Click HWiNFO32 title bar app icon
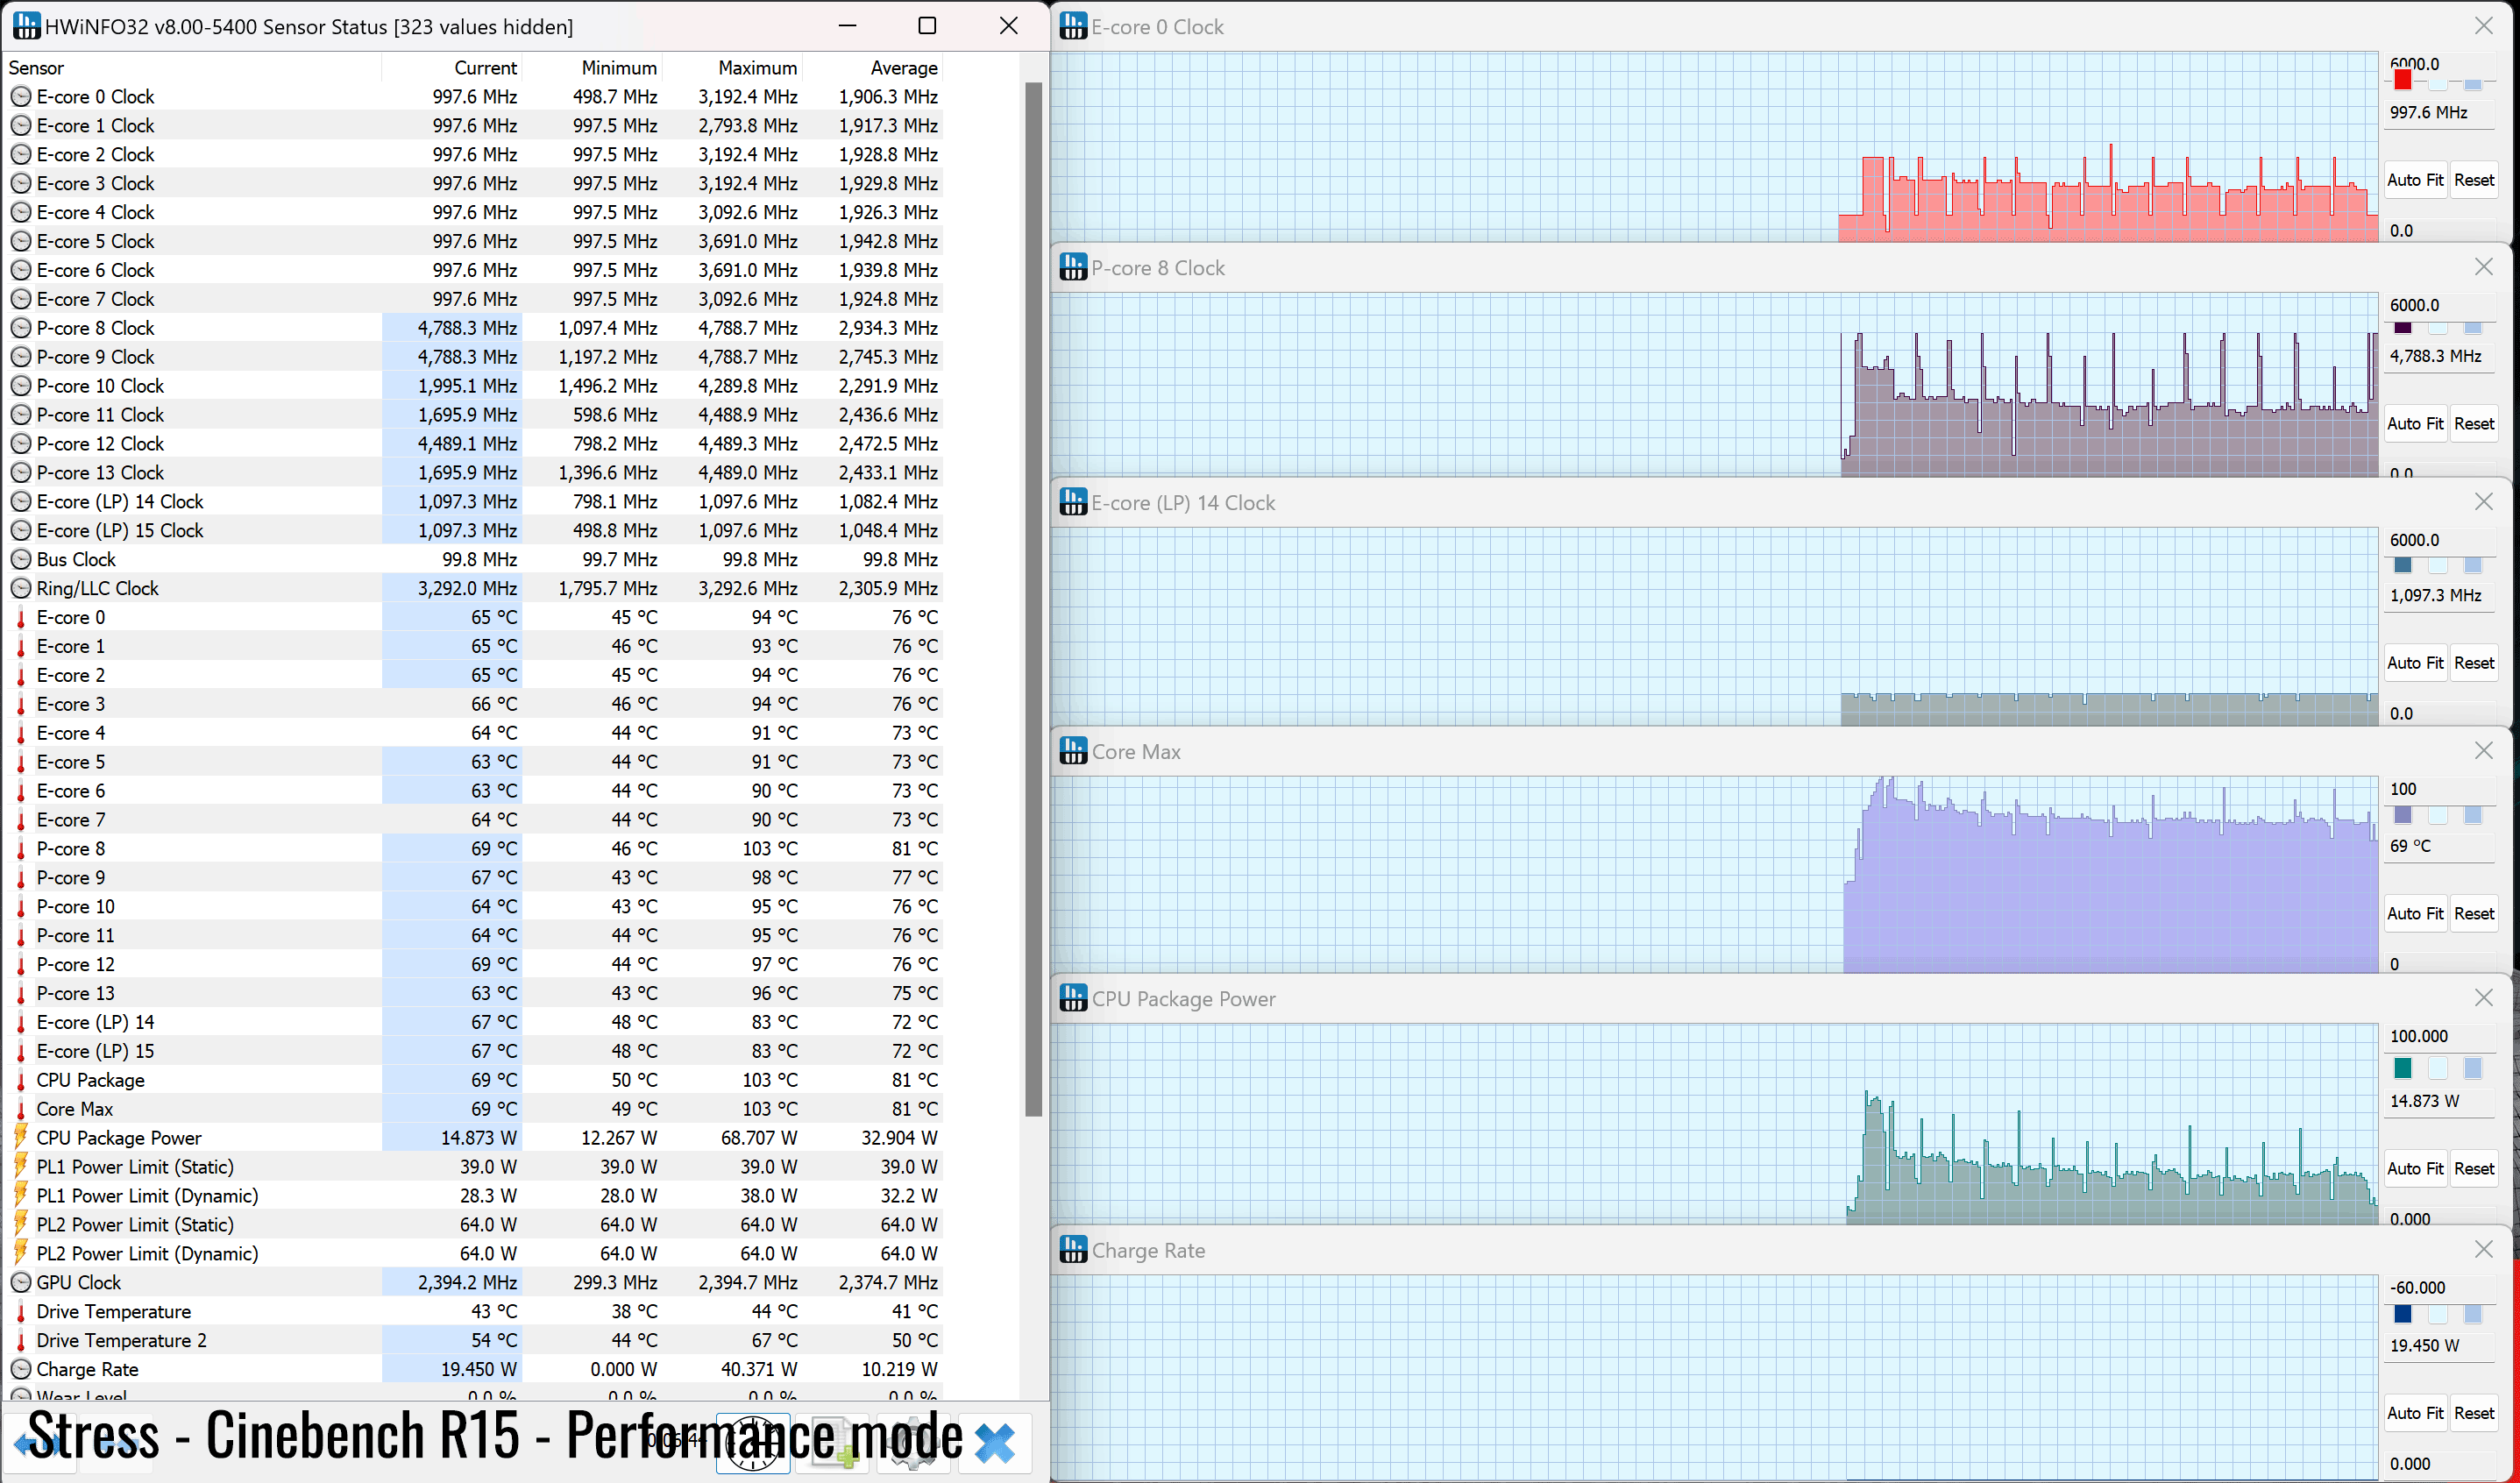The height and width of the screenshot is (1483, 2520). [27, 26]
